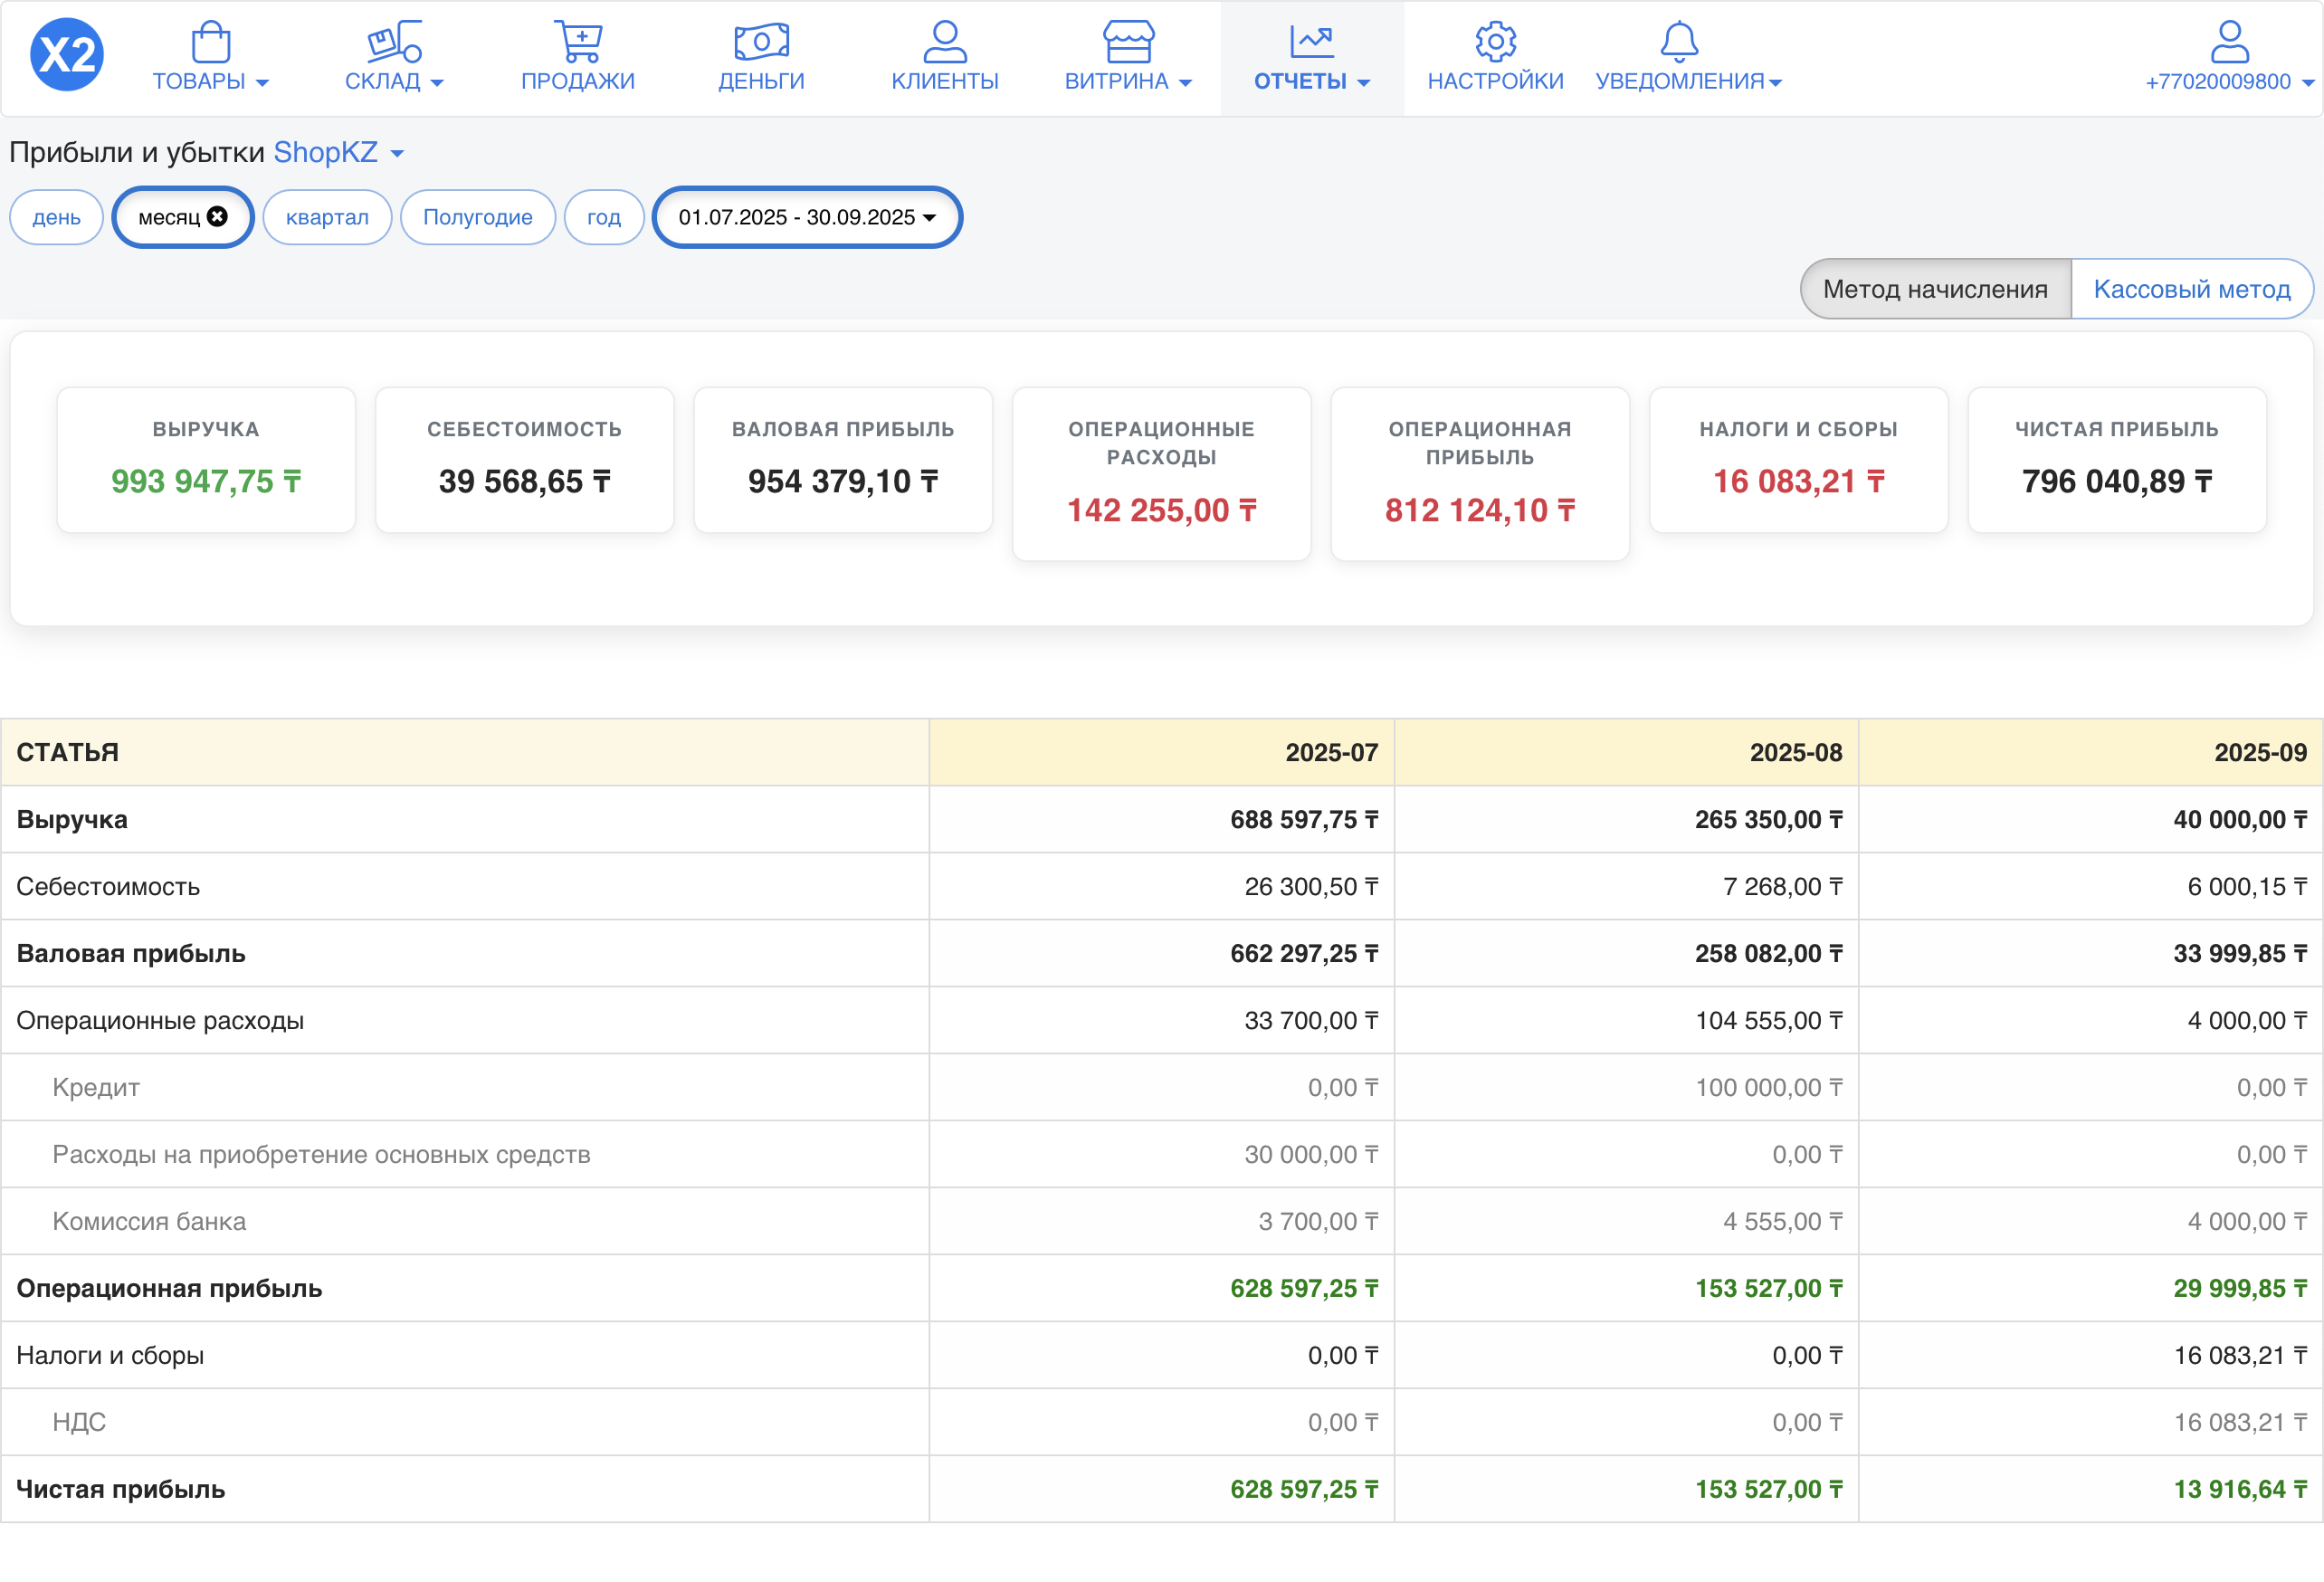Open Клиенты person icon

944,42
